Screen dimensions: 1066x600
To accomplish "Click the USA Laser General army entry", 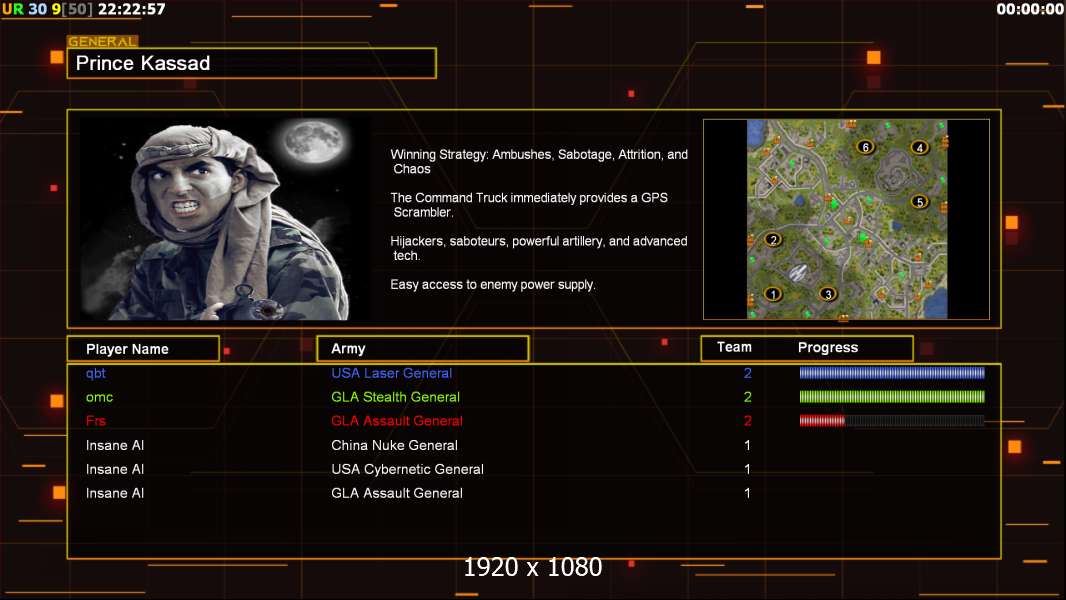I will [392, 373].
